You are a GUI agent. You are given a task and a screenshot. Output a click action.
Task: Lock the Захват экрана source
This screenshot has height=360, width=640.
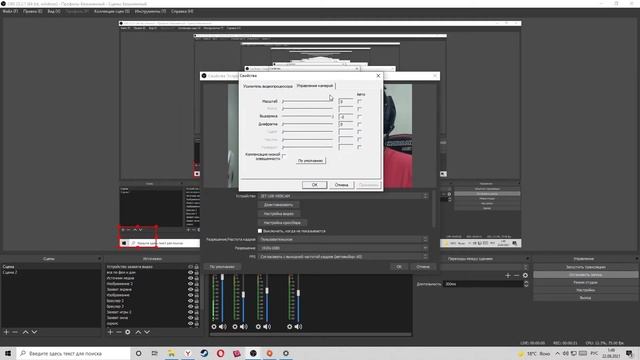[x=196, y=289]
